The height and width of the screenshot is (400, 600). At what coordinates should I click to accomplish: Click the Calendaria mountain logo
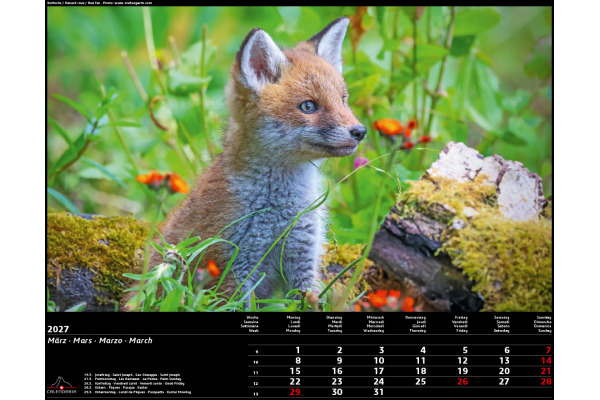coord(61,385)
